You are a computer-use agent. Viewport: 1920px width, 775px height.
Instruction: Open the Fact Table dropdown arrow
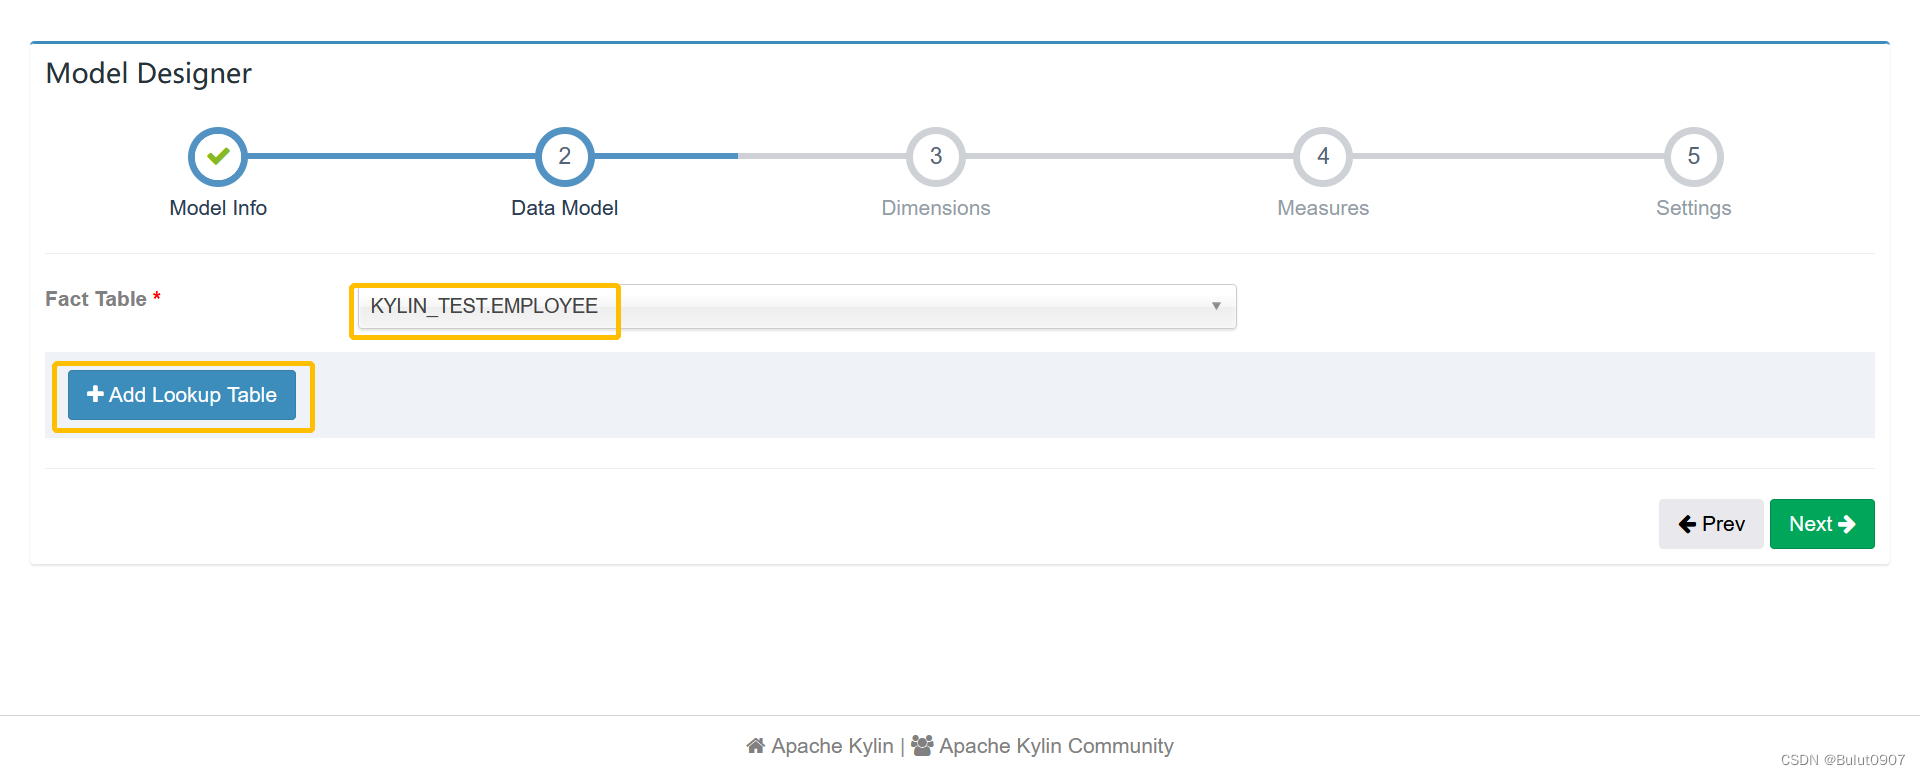point(1216,306)
